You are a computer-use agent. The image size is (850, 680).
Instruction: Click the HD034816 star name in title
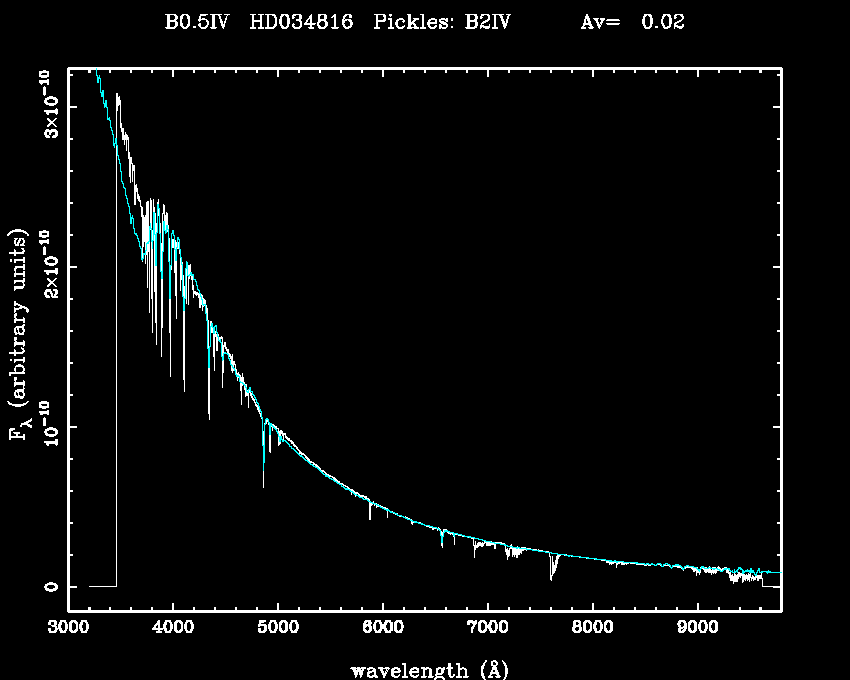click(x=301, y=22)
